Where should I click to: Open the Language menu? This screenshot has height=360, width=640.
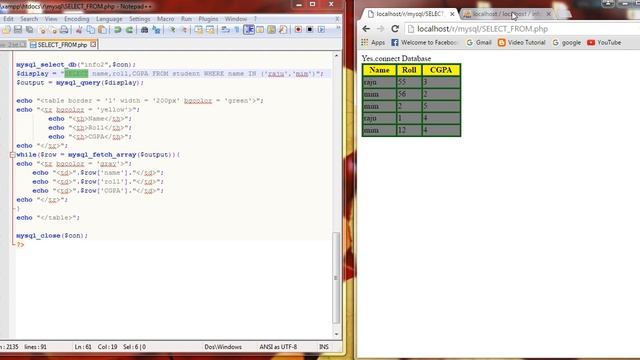(109, 19)
